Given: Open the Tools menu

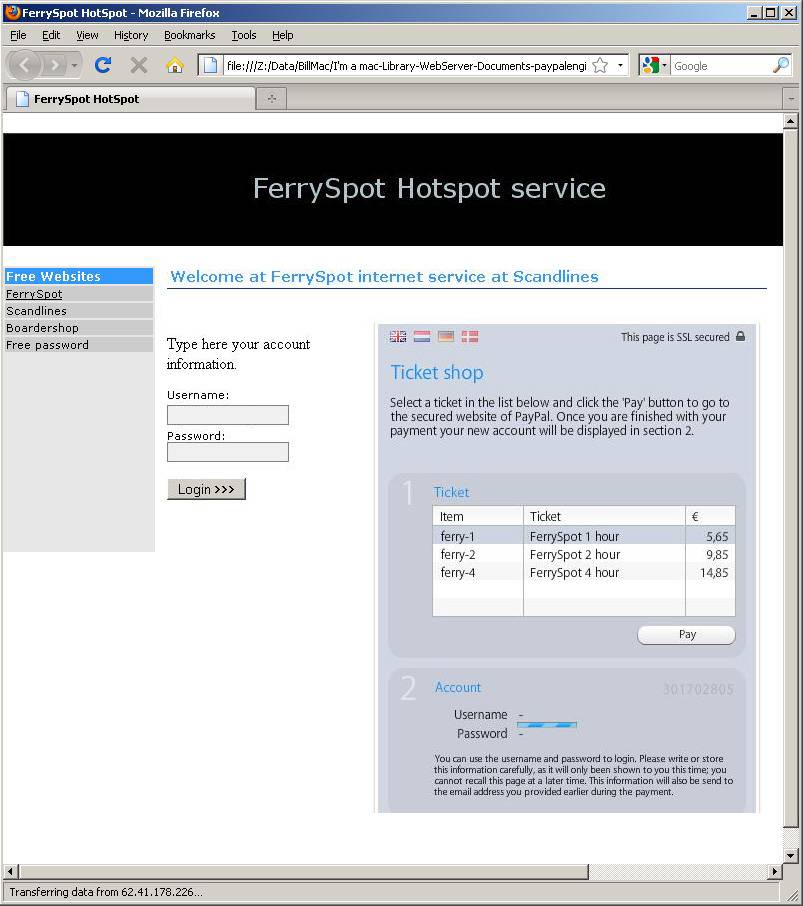Looking at the screenshot, I should (x=244, y=35).
